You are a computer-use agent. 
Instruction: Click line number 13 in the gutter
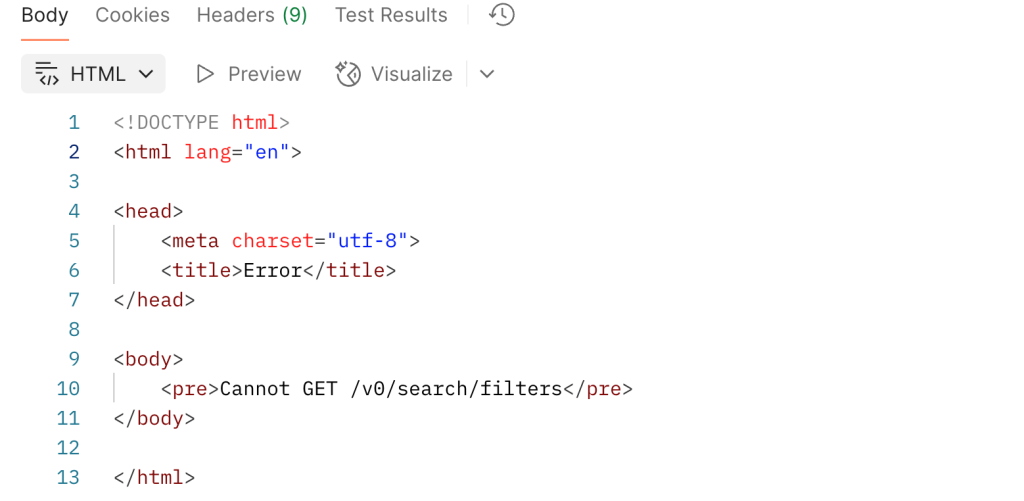(68, 477)
